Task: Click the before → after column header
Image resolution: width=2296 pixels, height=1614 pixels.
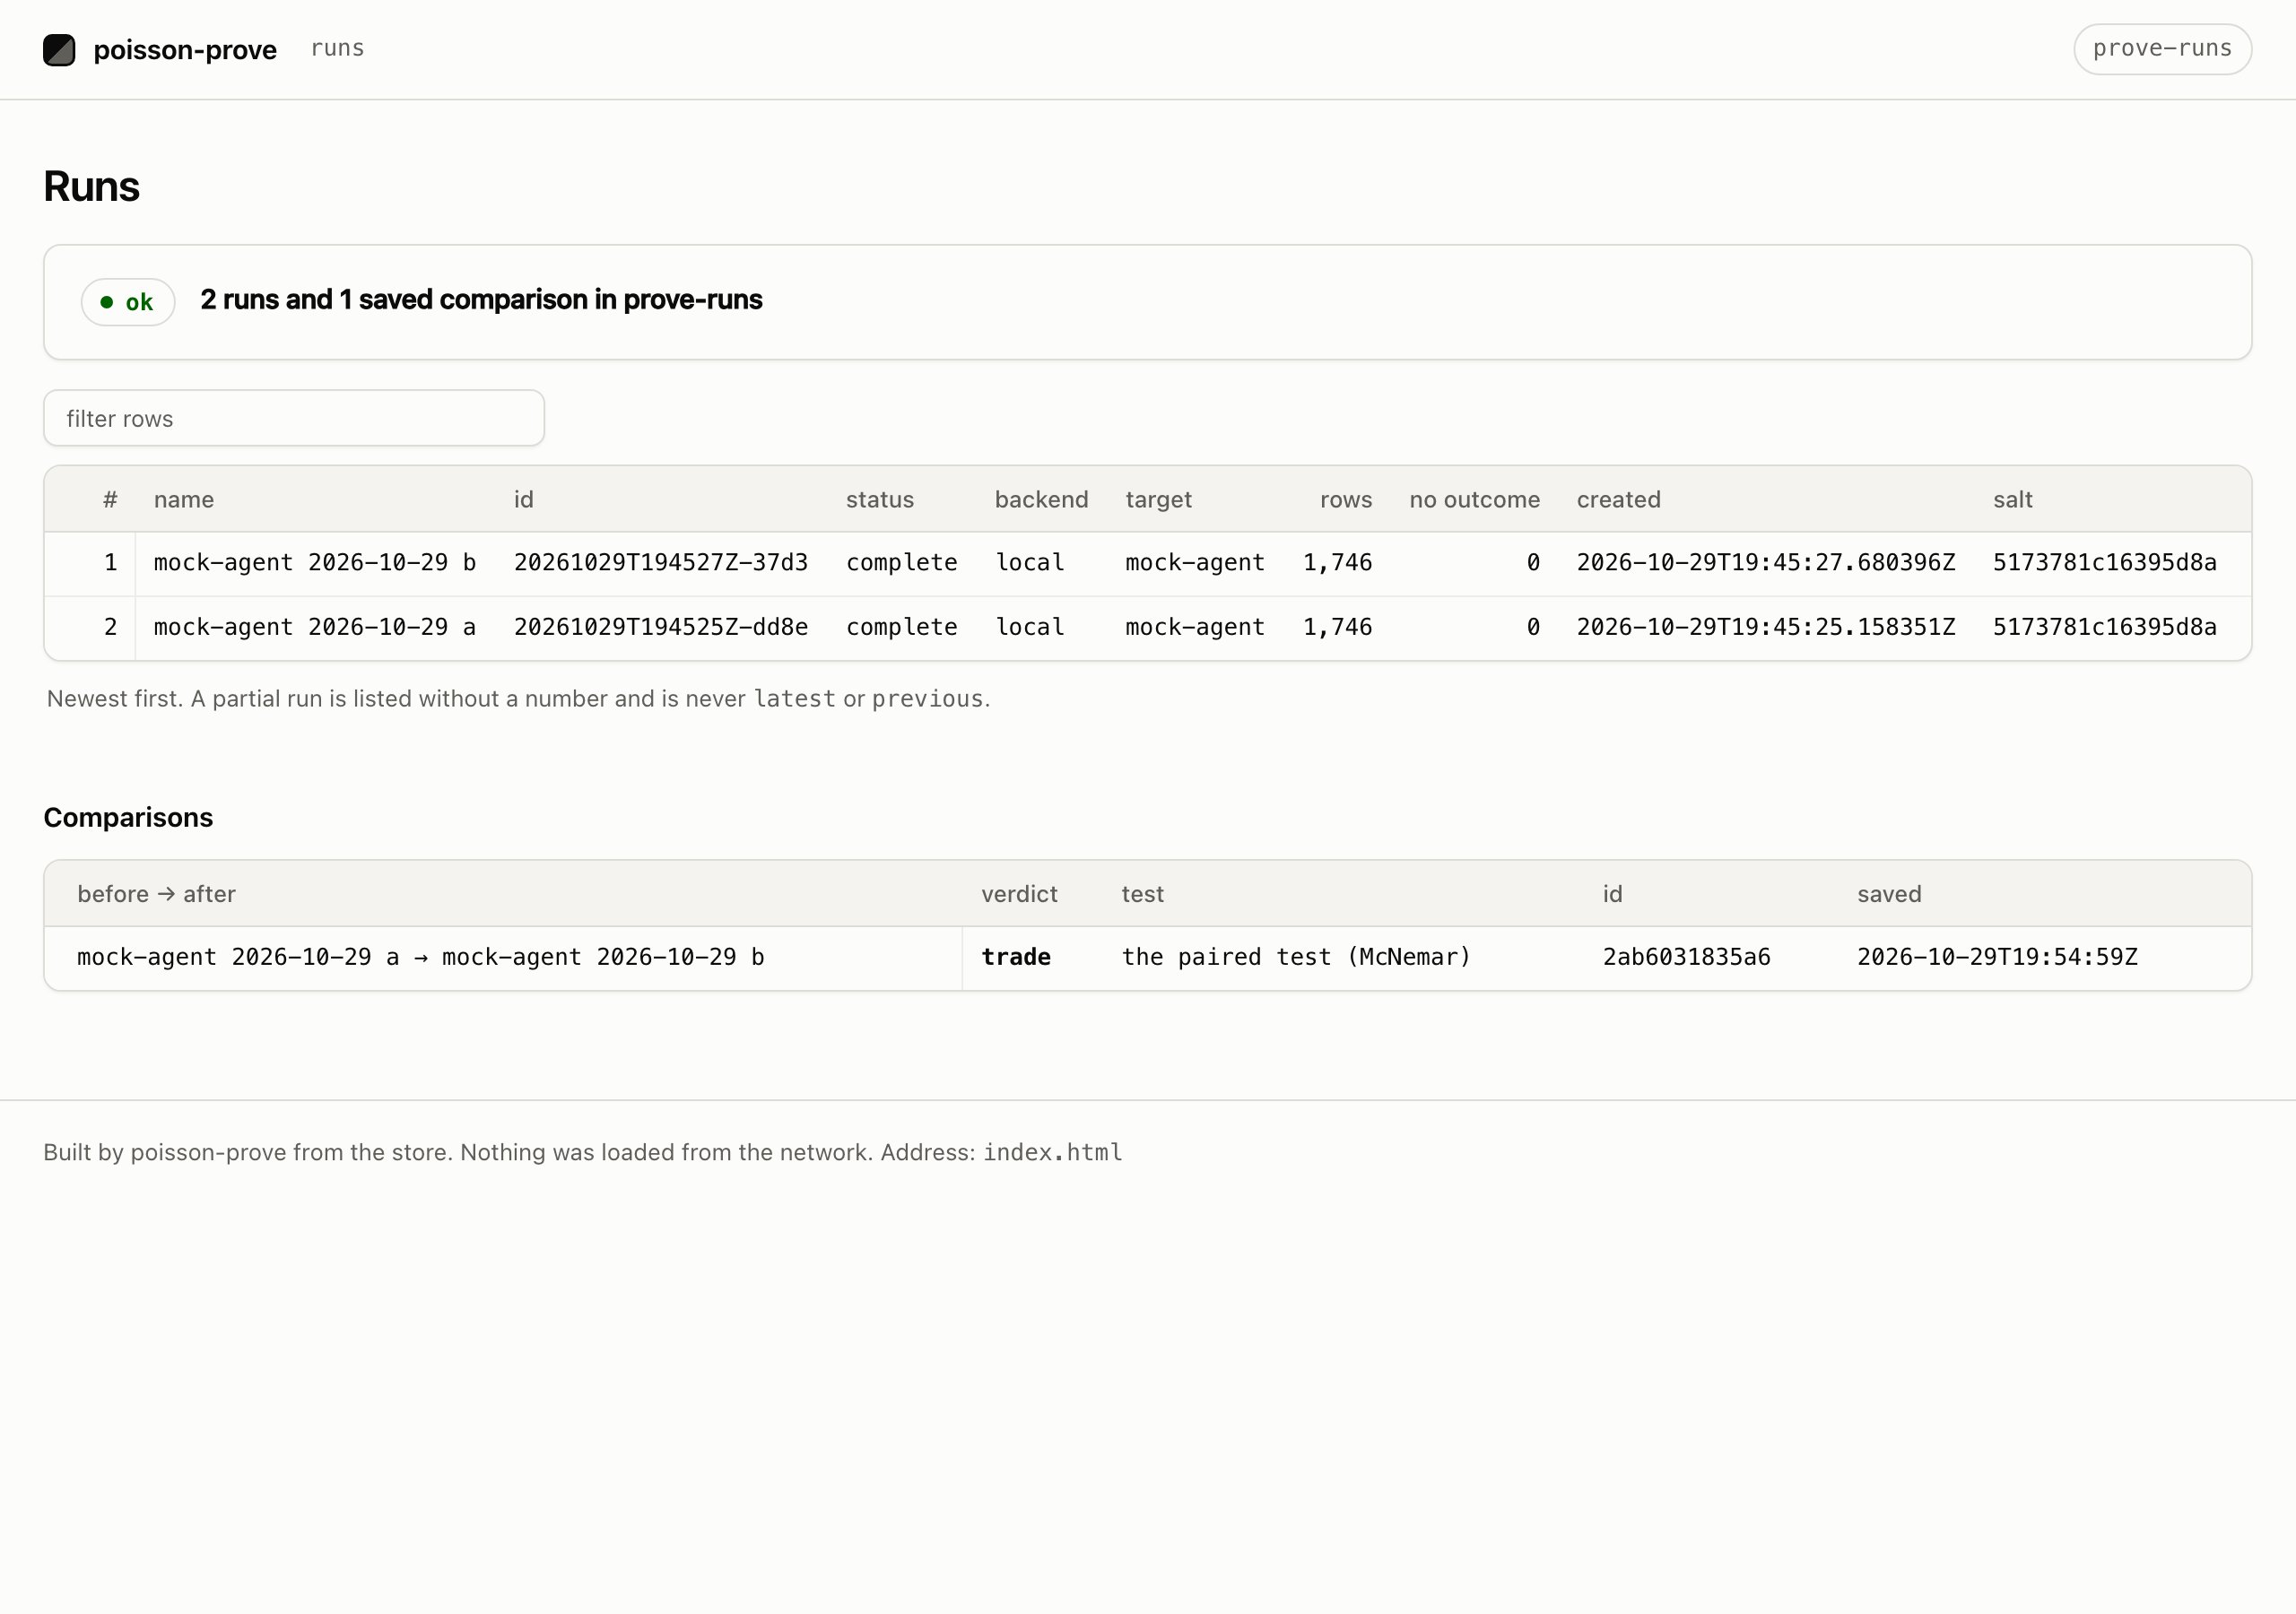Action: click(157, 894)
